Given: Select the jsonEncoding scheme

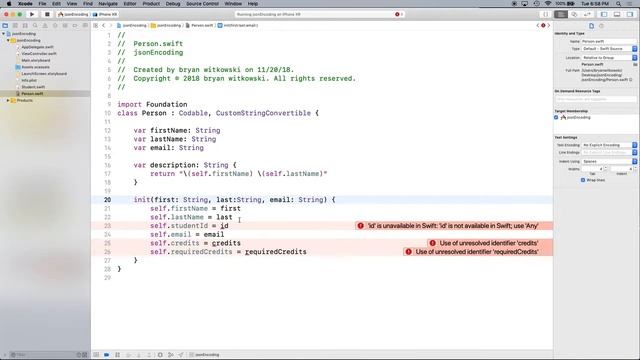Looking at the screenshot, I should tap(73, 14).
